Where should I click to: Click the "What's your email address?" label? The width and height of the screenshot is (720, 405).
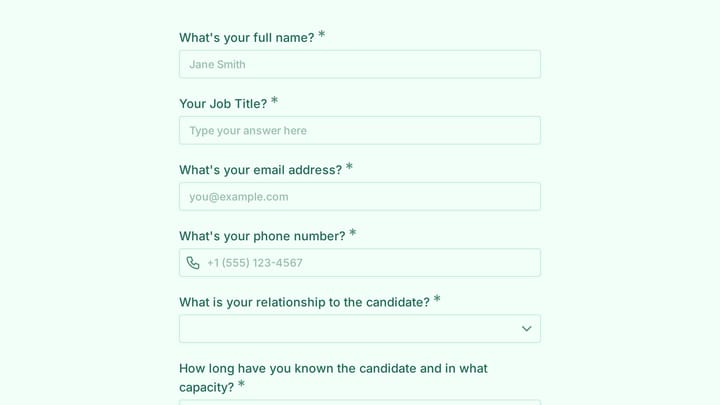coord(260,170)
